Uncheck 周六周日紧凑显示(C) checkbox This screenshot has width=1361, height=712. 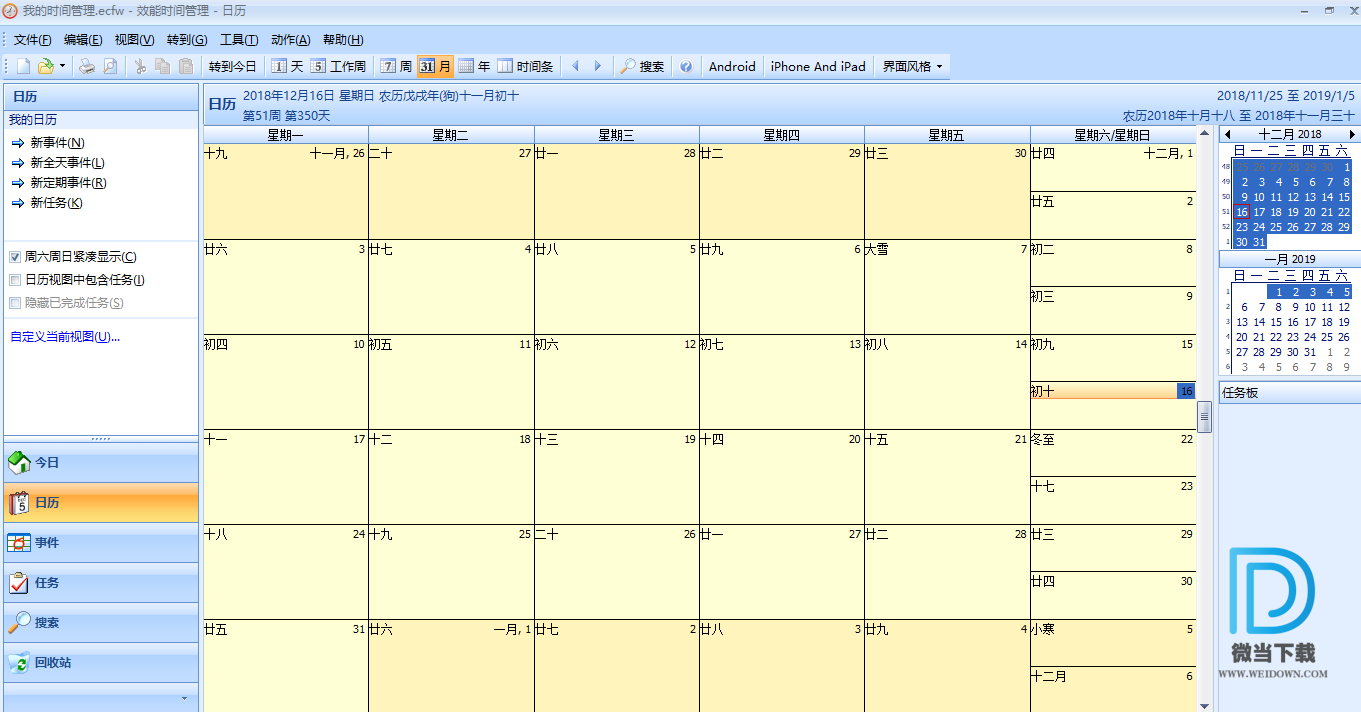coord(15,257)
